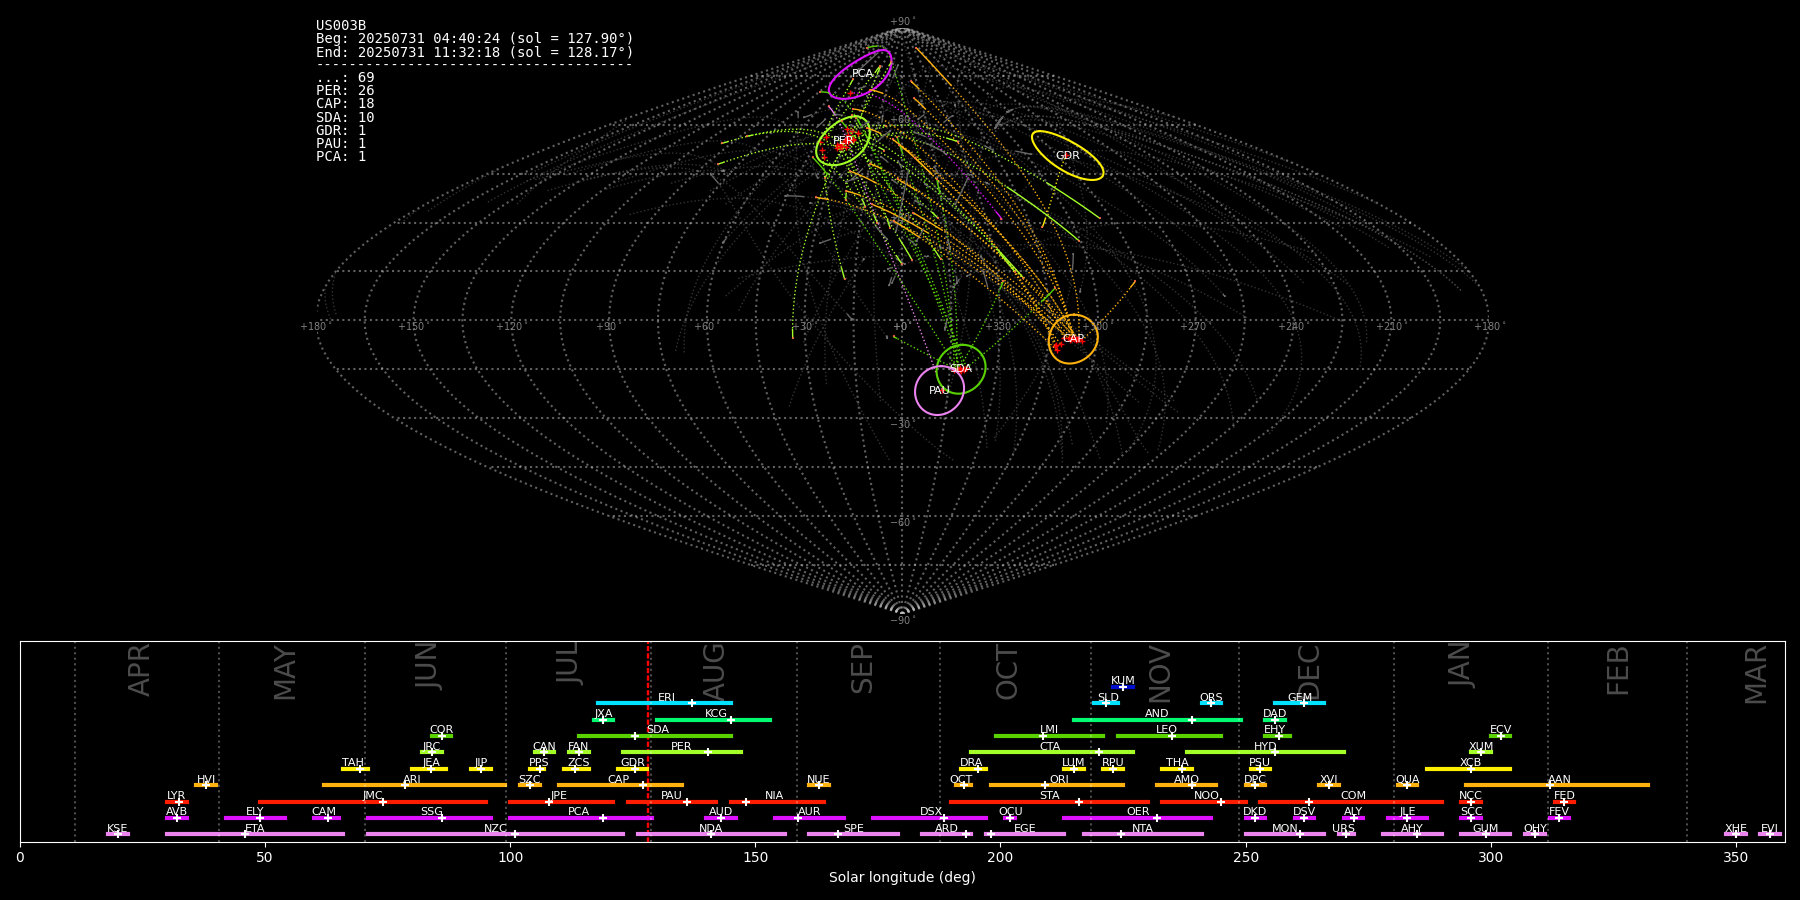This screenshot has height=900, width=1800.
Task: Click the SPE shower bar label
Action: tap(853, 829)
